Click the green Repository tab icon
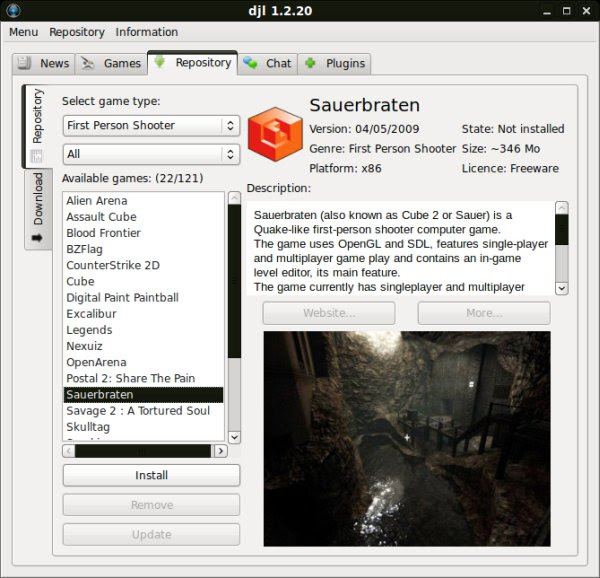The height and width of the screenshot is (578, 600). [160, 62]
